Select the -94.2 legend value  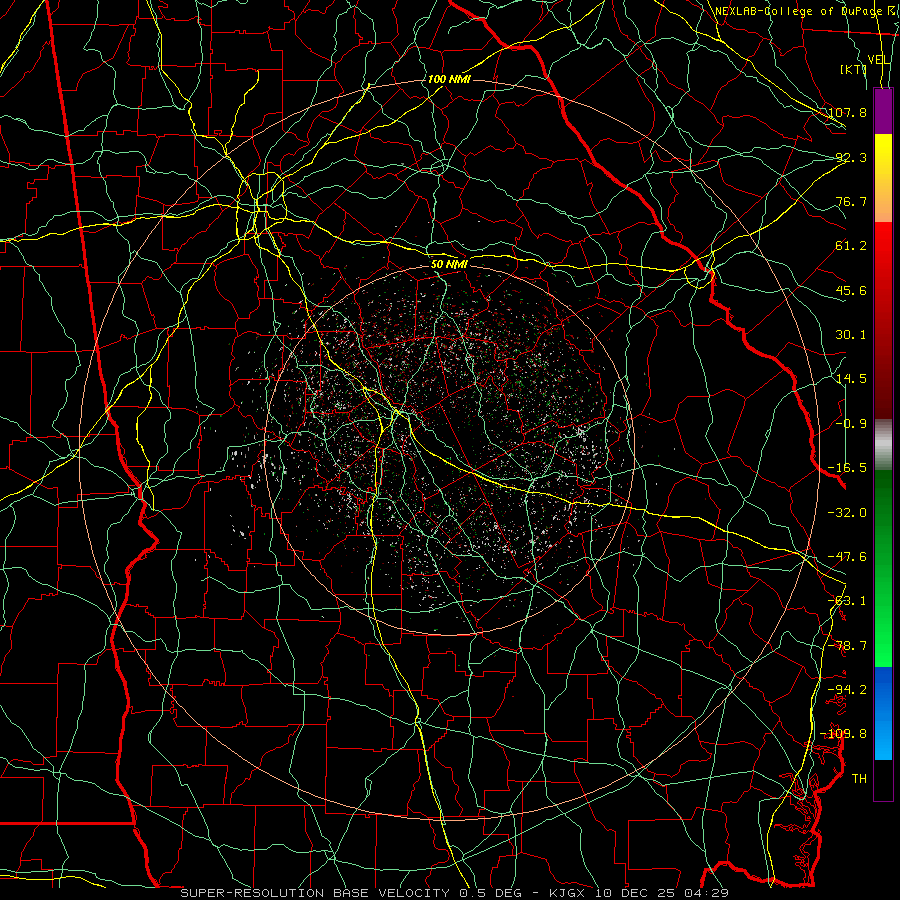[x=847, y=690]
